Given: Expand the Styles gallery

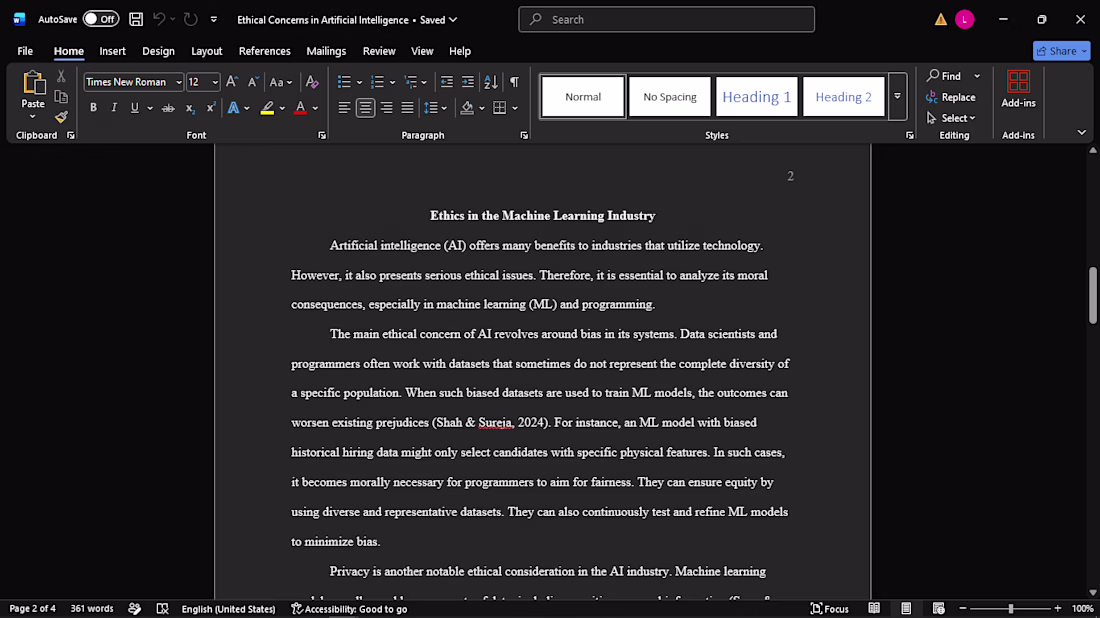Looking at the screenshot, I should pyautogui.click(x=897, y=97).
